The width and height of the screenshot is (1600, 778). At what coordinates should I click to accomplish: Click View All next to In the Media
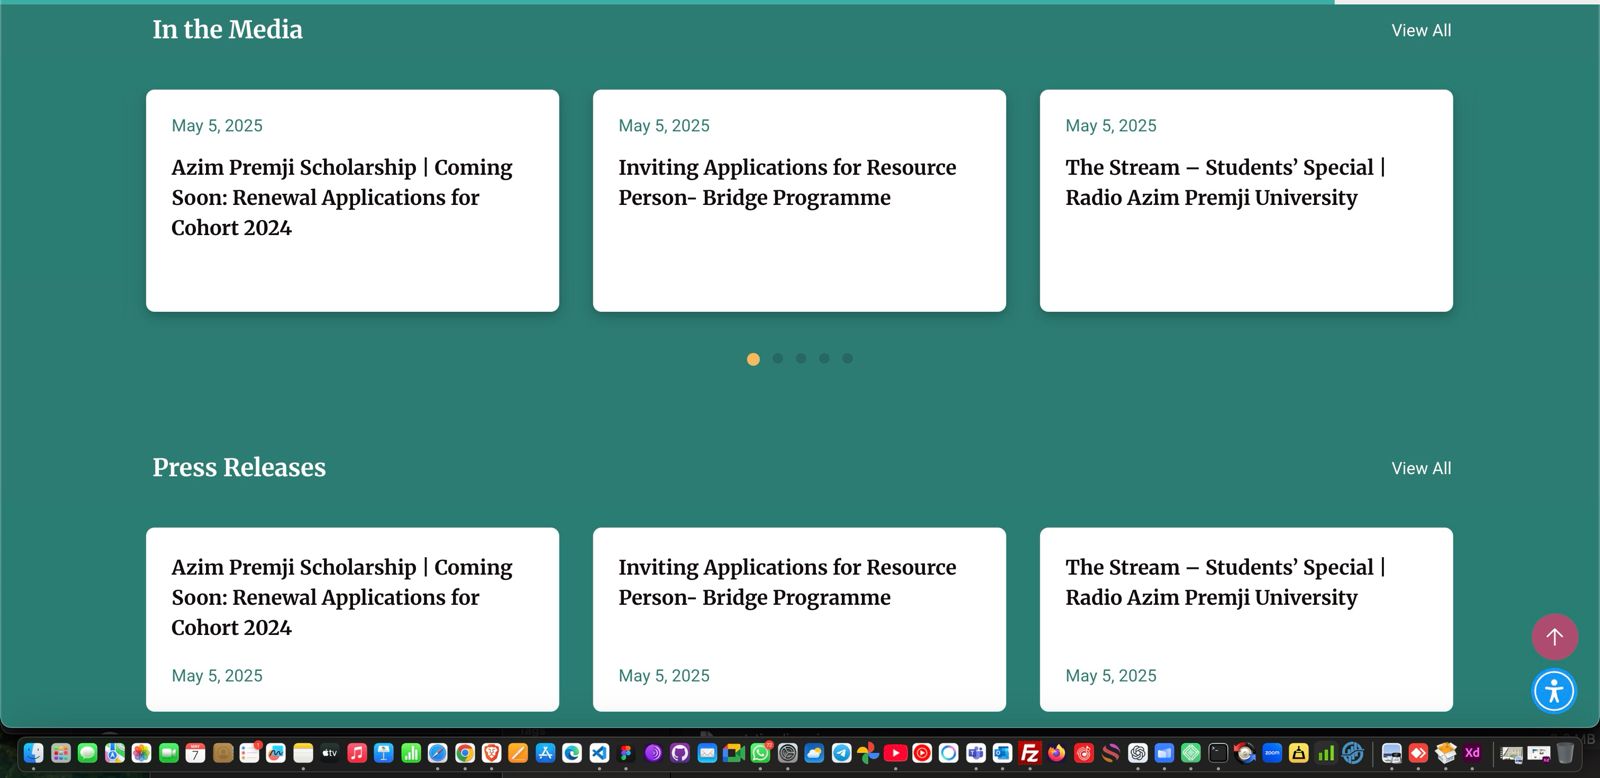[1421, 30]
